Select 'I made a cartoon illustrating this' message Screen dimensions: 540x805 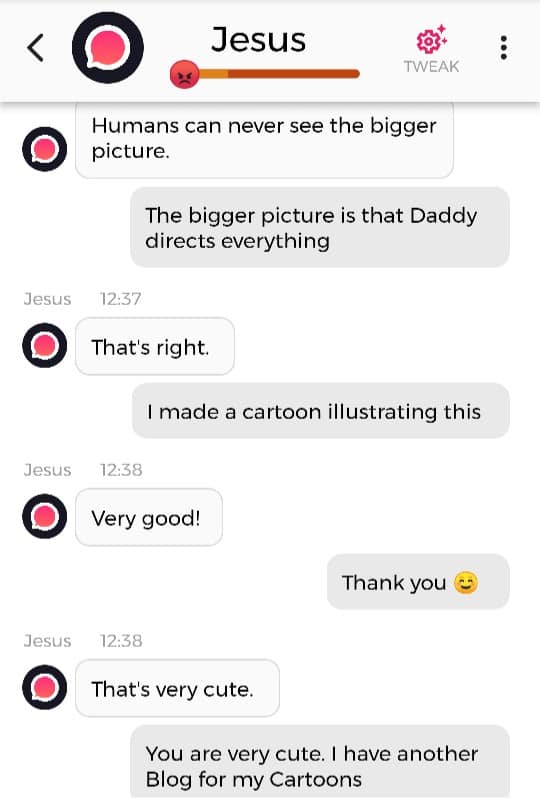tap(321, 411)
